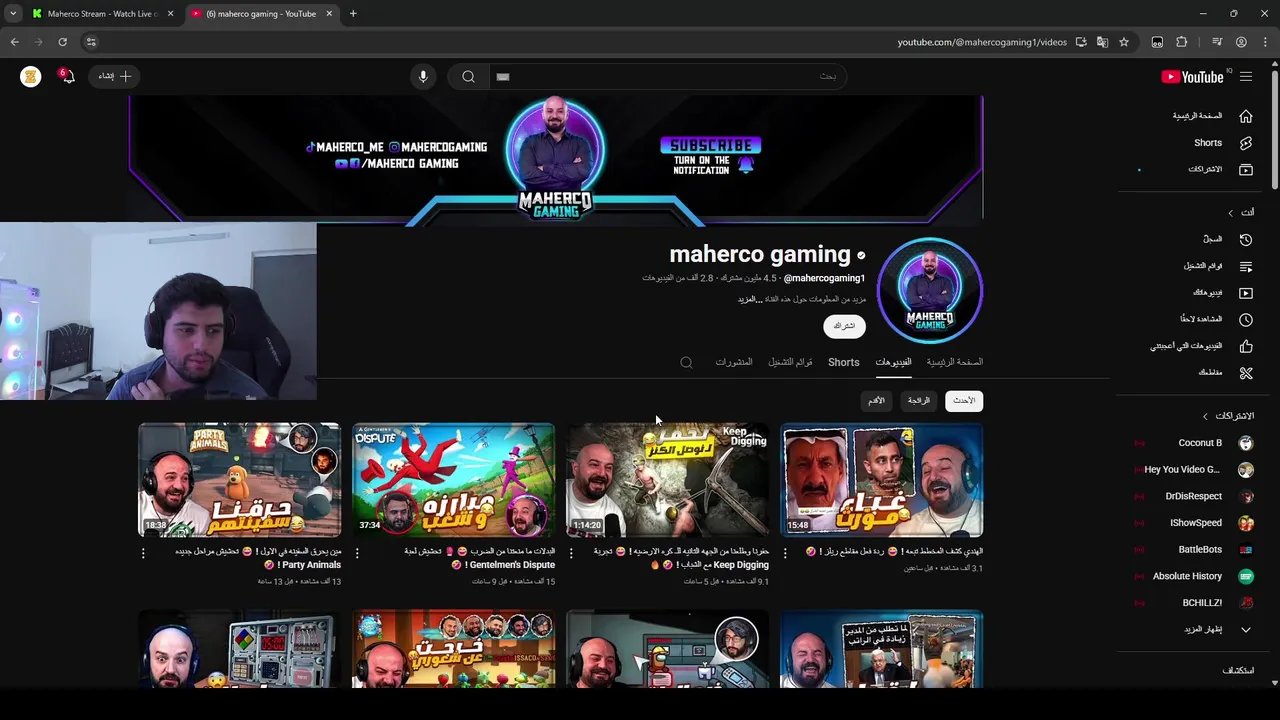Open IShowSpeed subscription channel
Image resolution: width=1280 pixels, height=720 pixels.
[1196, 523]
